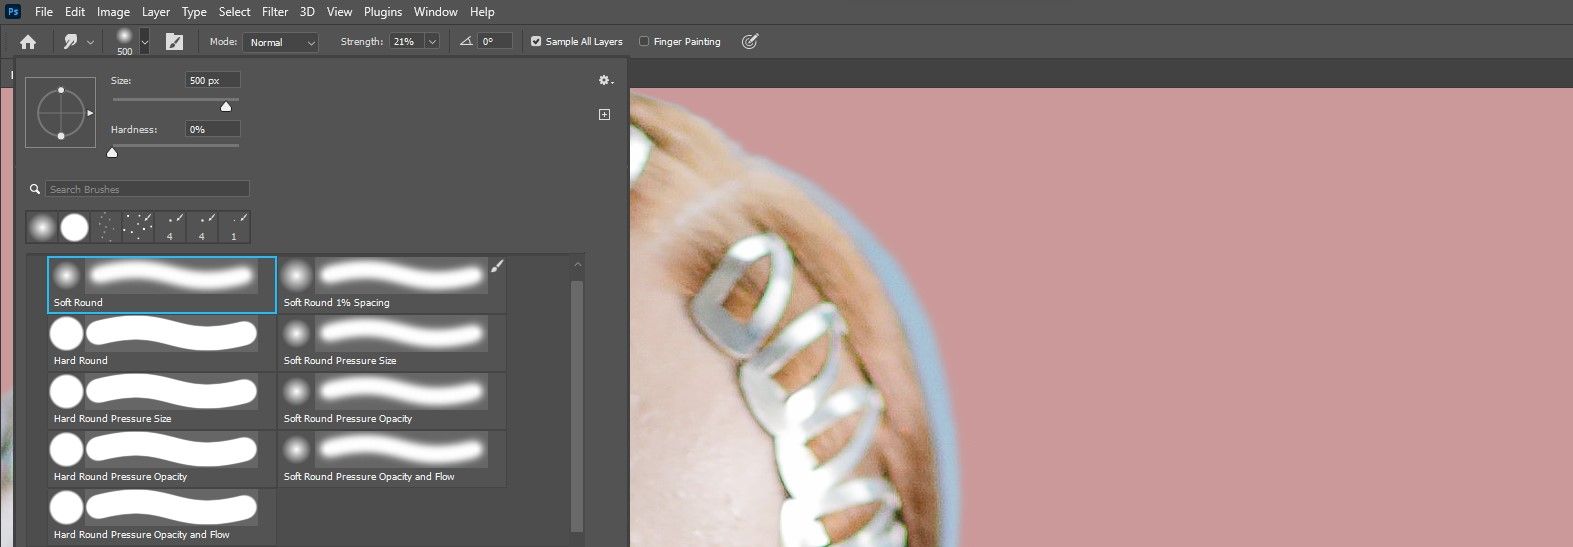Click the brush angle field showing 0°
This screenshot has height=547, width=1573.
click(495, 42)
